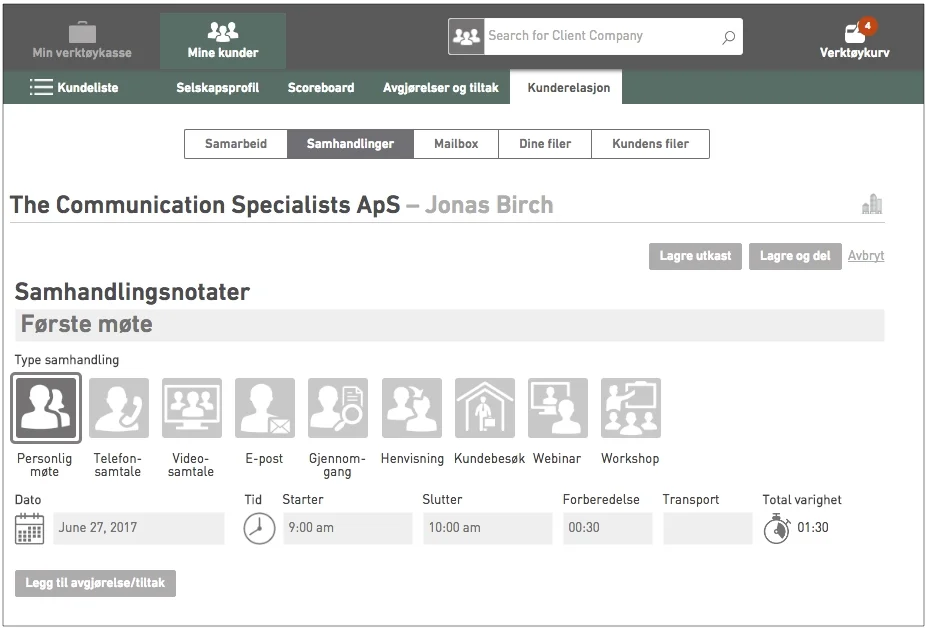Select Kundebesøk interaction type
The height and width of the screenshot is (628, 926).
[485, 408]
